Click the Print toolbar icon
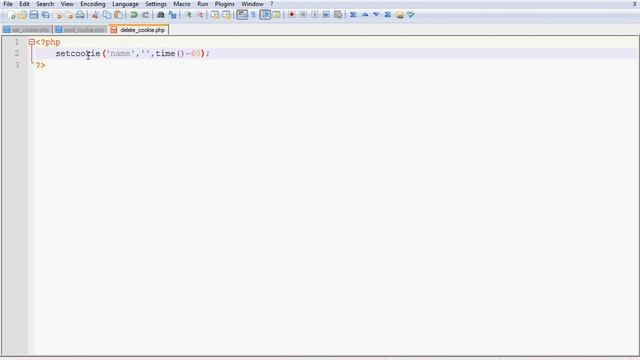640x360 pixels. point(80,15)
